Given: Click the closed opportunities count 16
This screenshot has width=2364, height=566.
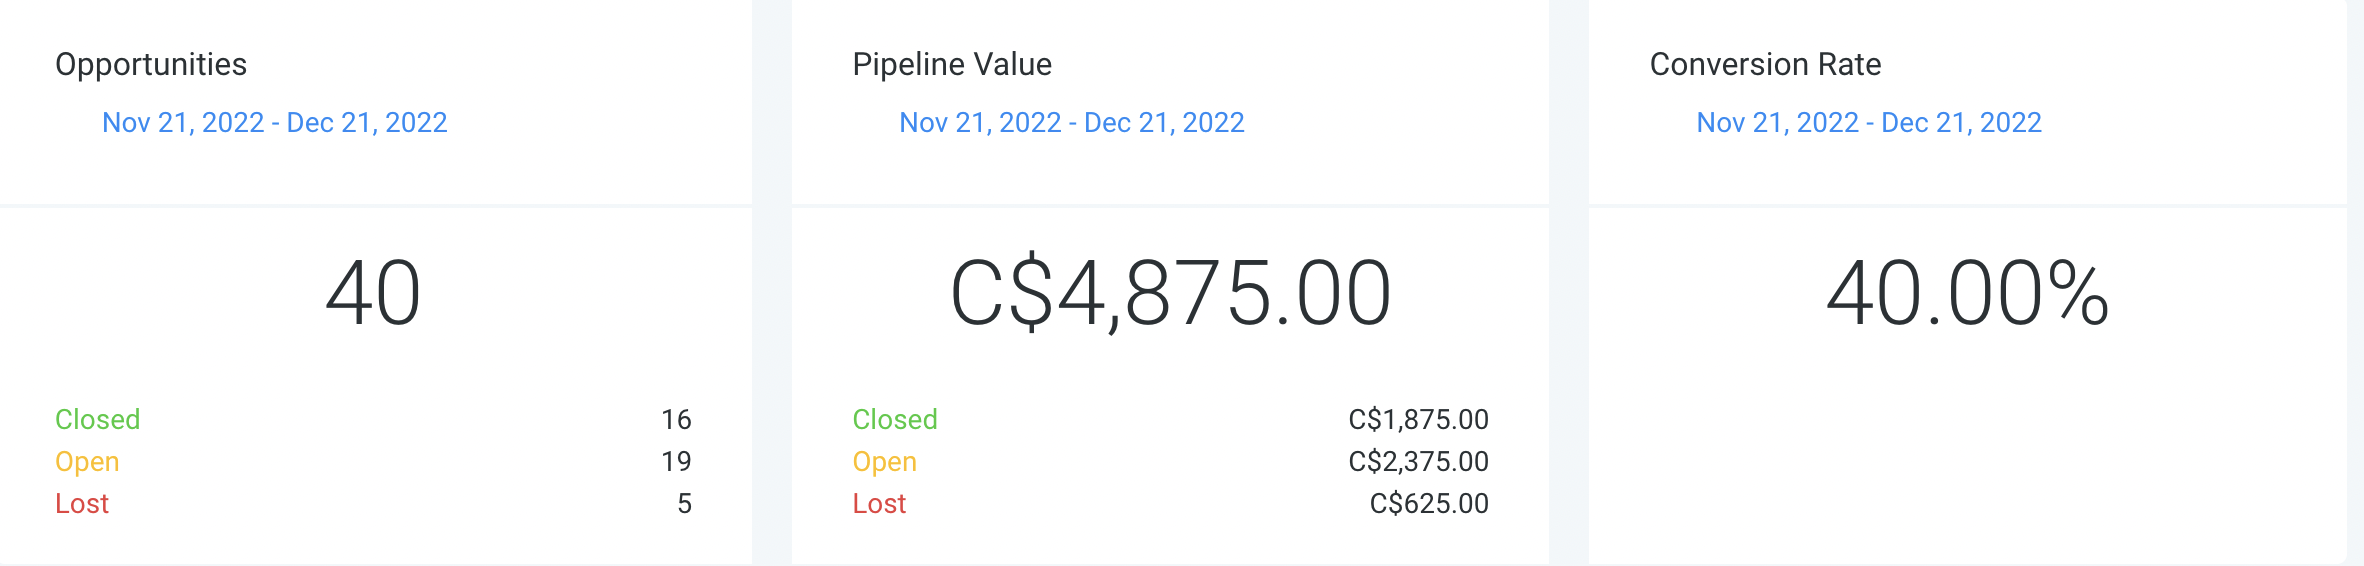Looking at the screenshot, I should (676, 419).
